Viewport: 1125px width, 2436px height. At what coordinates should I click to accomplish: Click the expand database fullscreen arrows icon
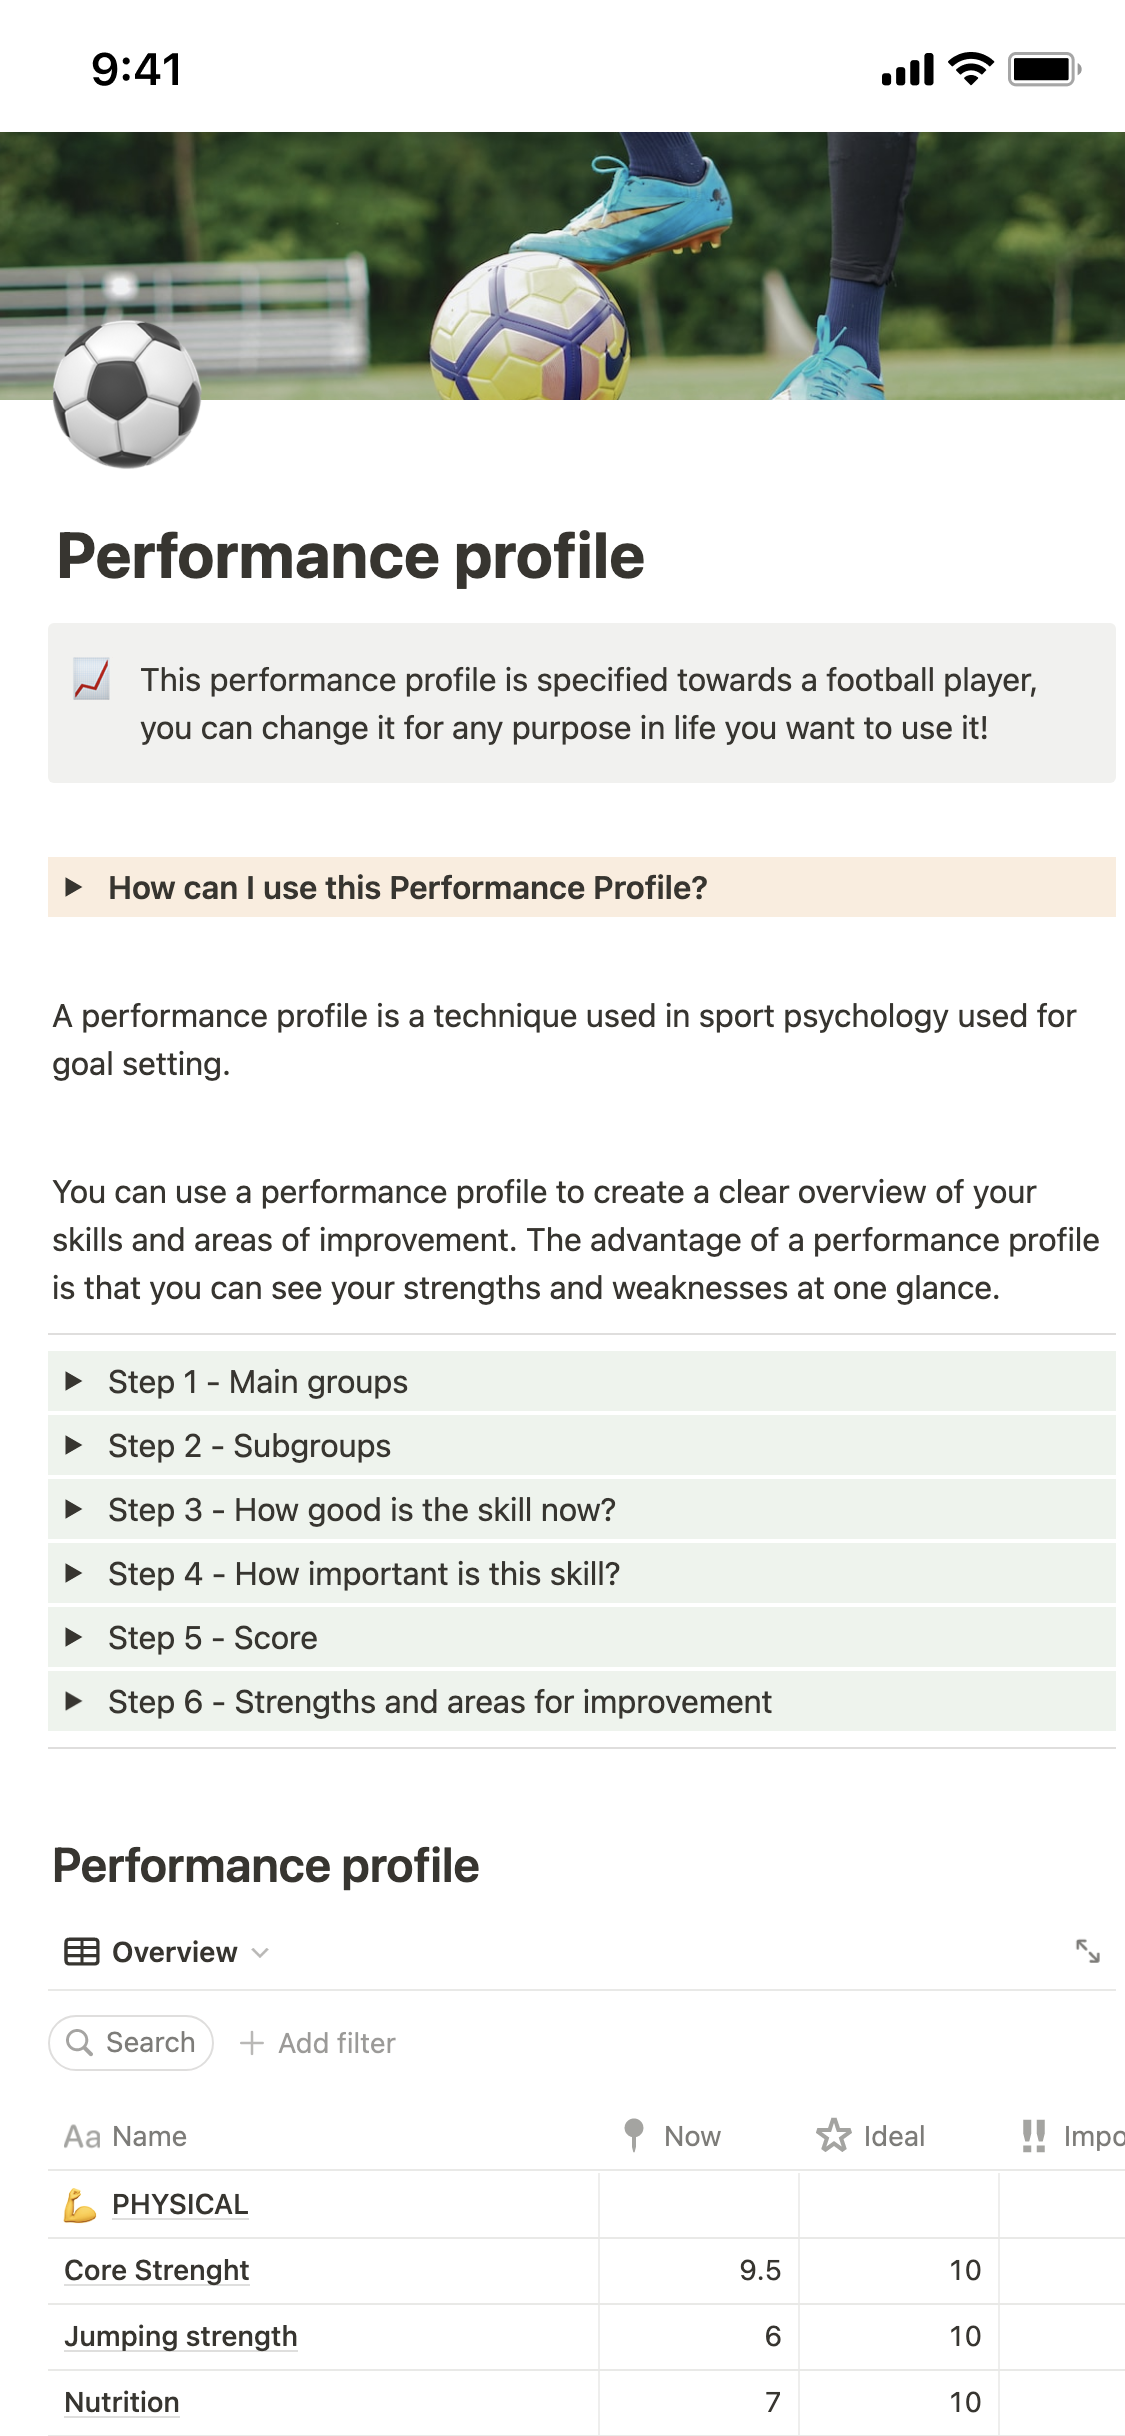(1087, 1951)
